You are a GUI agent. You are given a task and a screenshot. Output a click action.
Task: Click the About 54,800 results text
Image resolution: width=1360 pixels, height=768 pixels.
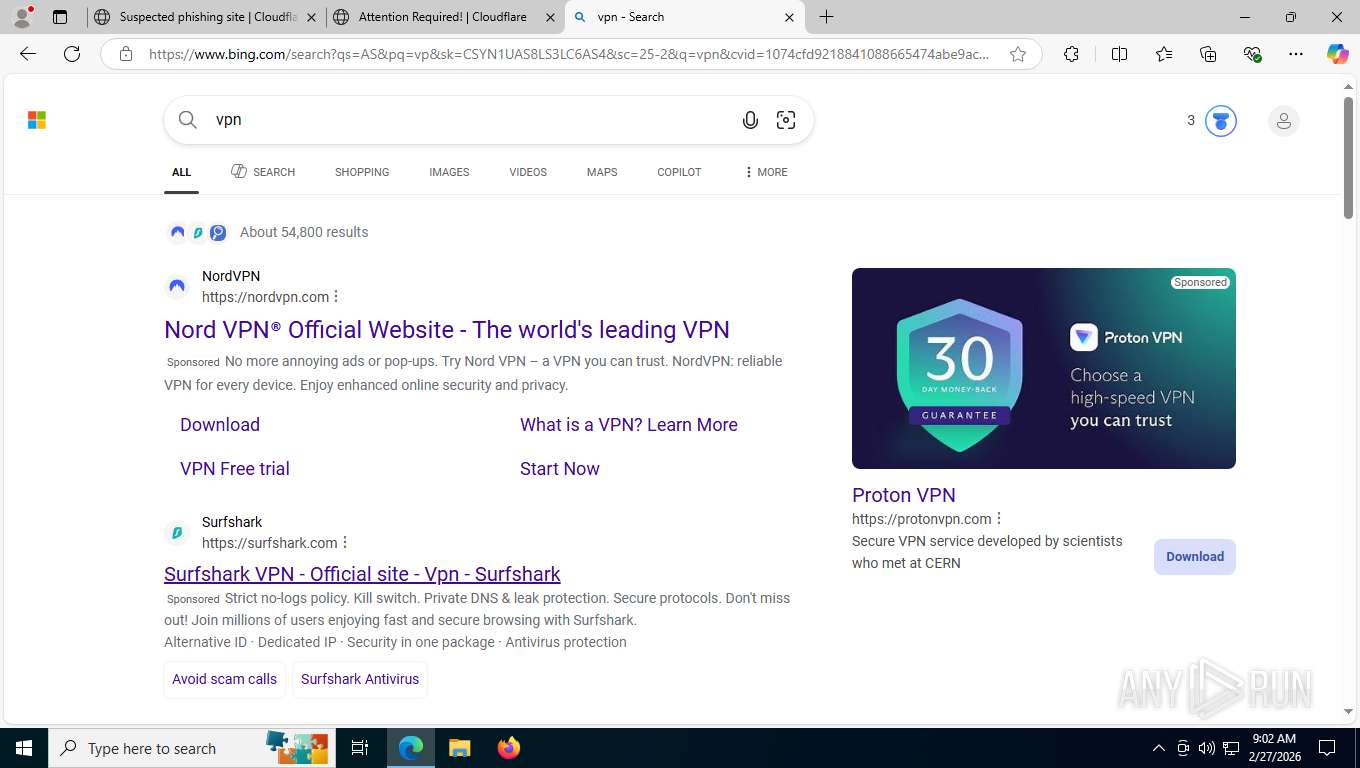point(304,232)
